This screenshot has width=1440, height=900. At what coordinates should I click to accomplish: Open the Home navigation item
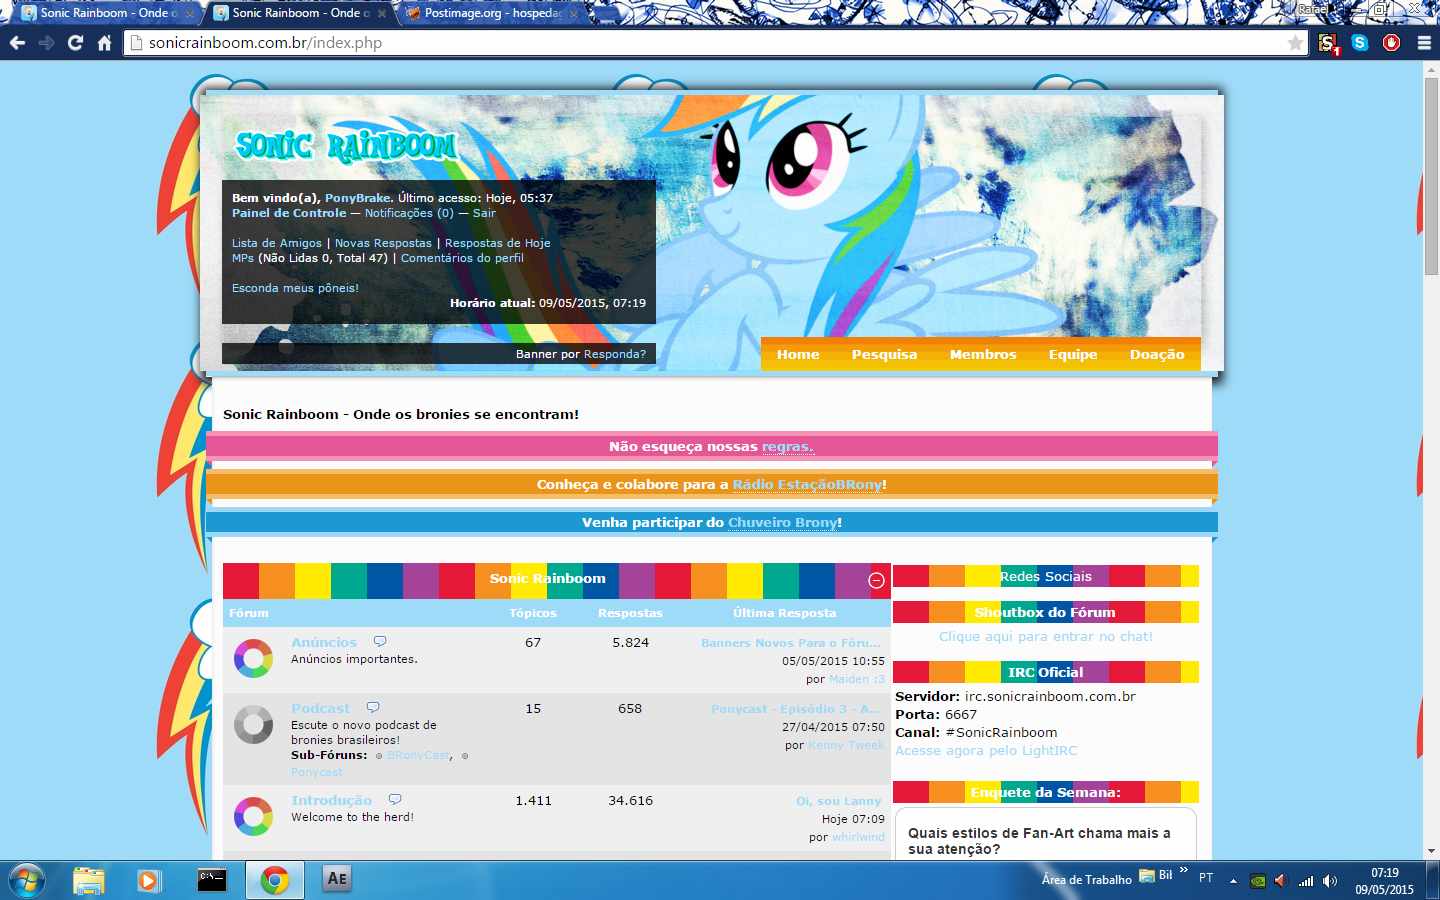tap(798, 355)
